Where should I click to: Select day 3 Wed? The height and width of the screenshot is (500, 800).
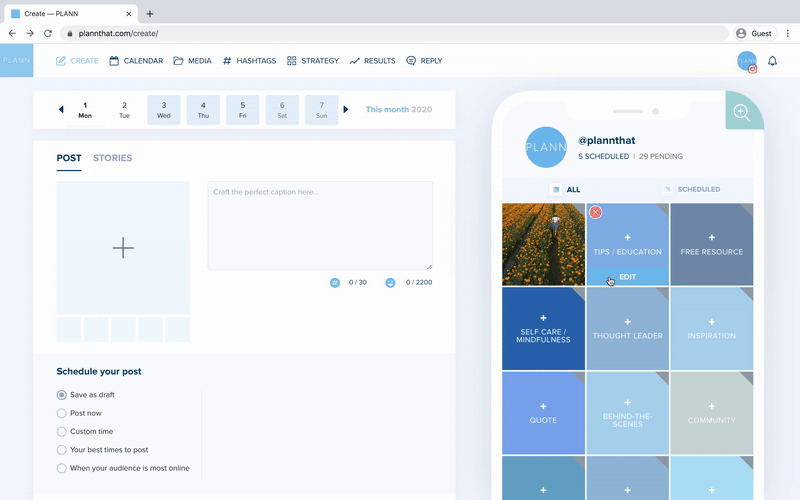pyautogui.click(x=164, y=110)
